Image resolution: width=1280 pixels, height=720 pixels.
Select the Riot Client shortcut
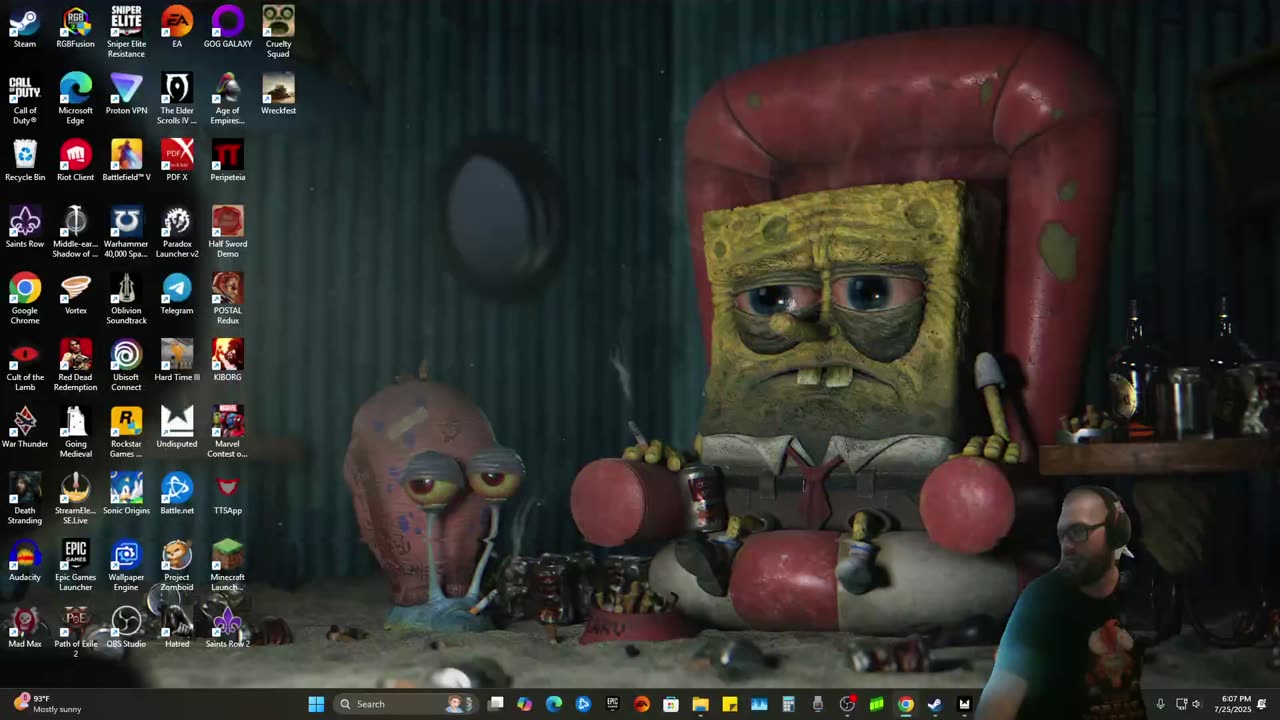click(76, 161)
